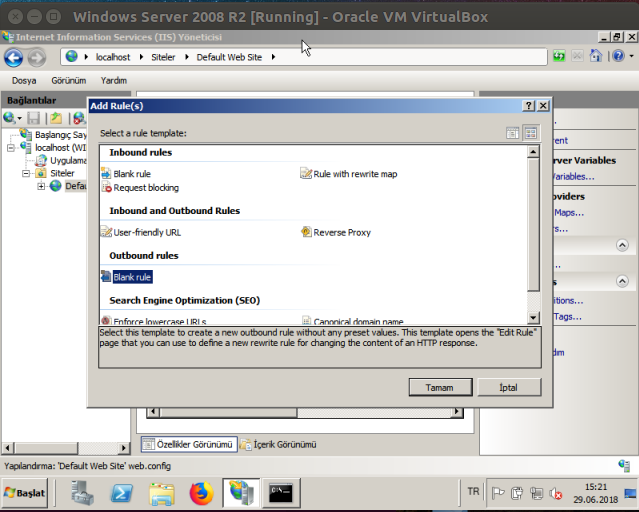Pick the User-friendly URL template
The width and height of the screenshot is (639, 512).
[x=141, y=232]
